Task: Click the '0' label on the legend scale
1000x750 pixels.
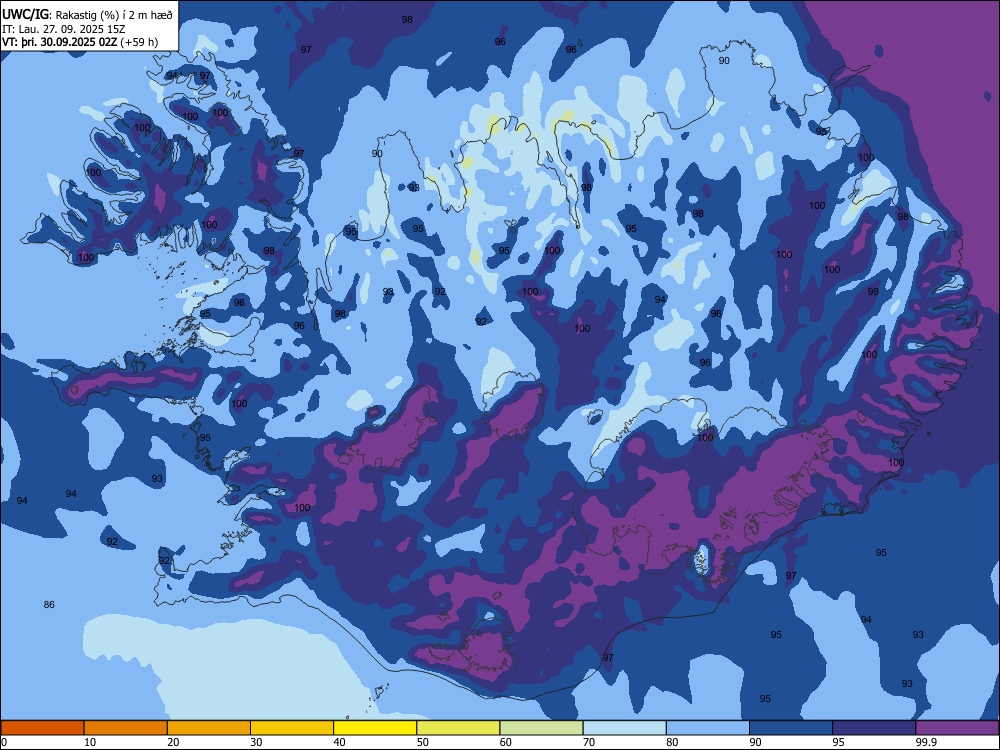Action: coord(4,742)
